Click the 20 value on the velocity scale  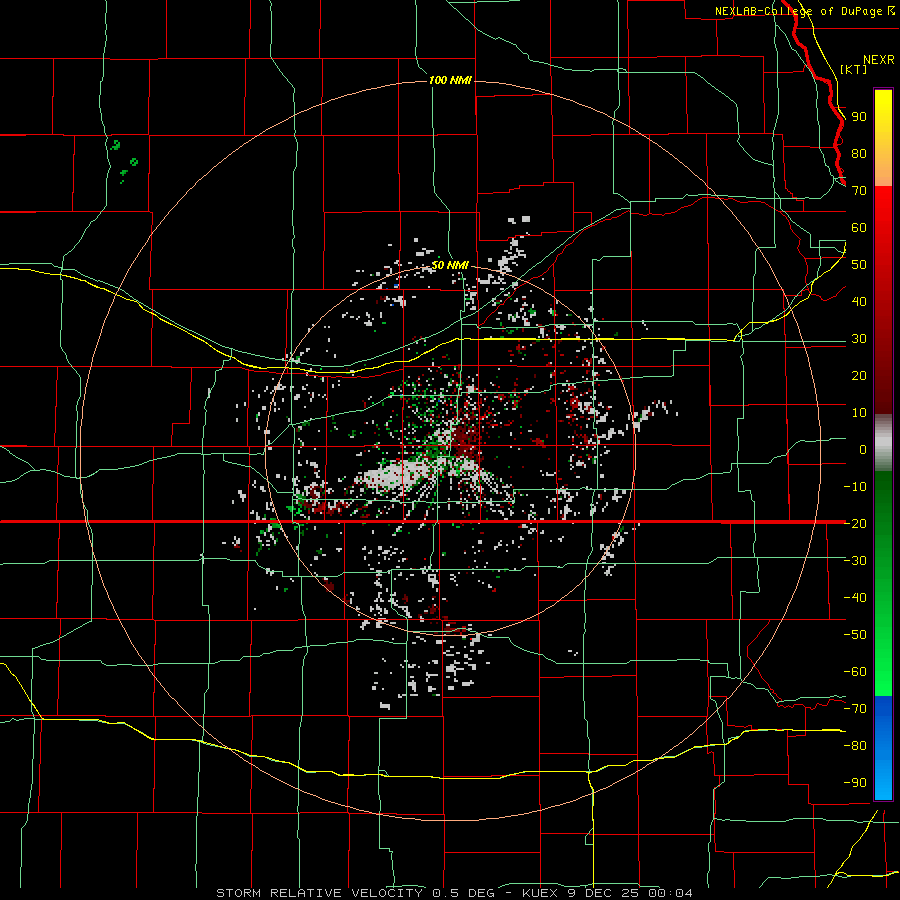(859, 376)
